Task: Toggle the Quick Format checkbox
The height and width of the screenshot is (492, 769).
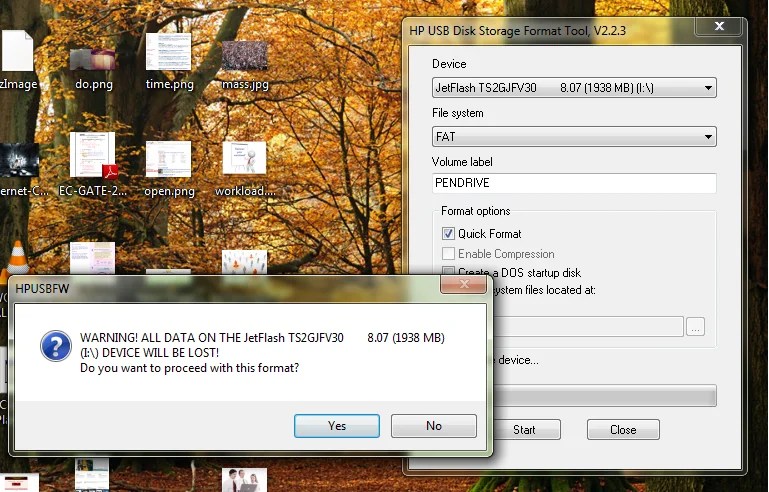Action: [448, 233]
